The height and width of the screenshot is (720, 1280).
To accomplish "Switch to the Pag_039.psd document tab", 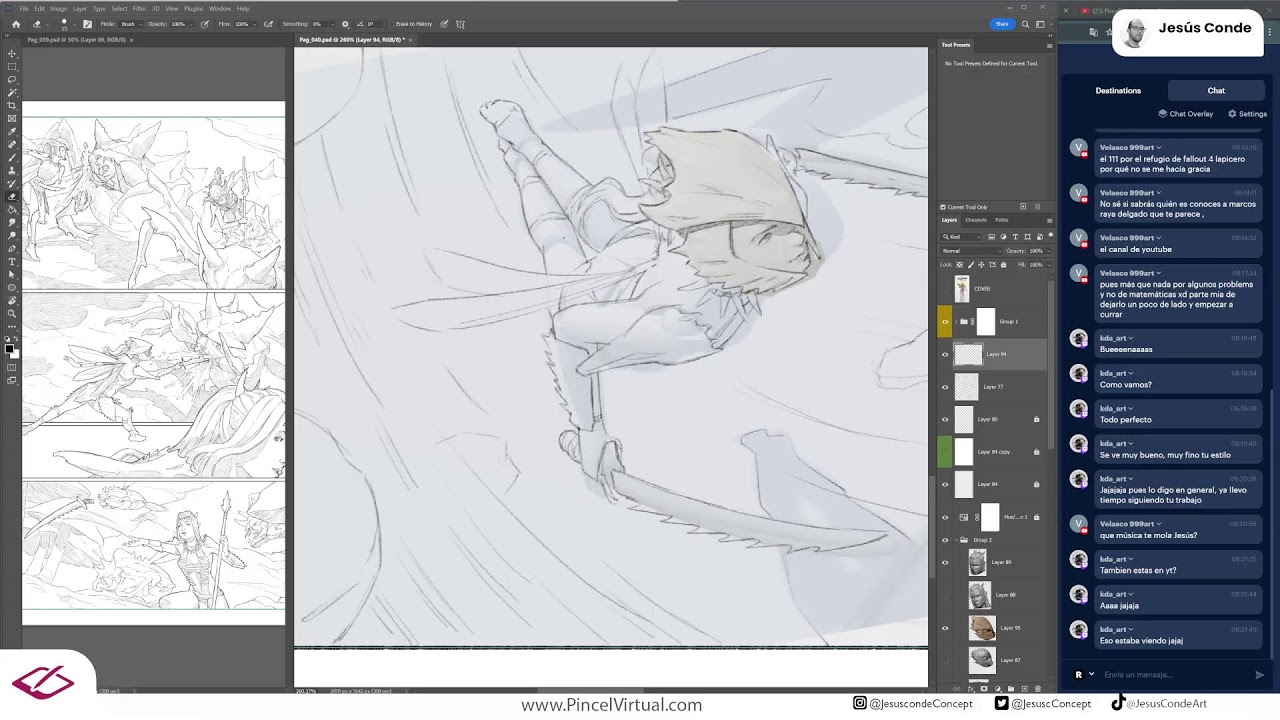I will pyautogui.click(x=76, y=40).
